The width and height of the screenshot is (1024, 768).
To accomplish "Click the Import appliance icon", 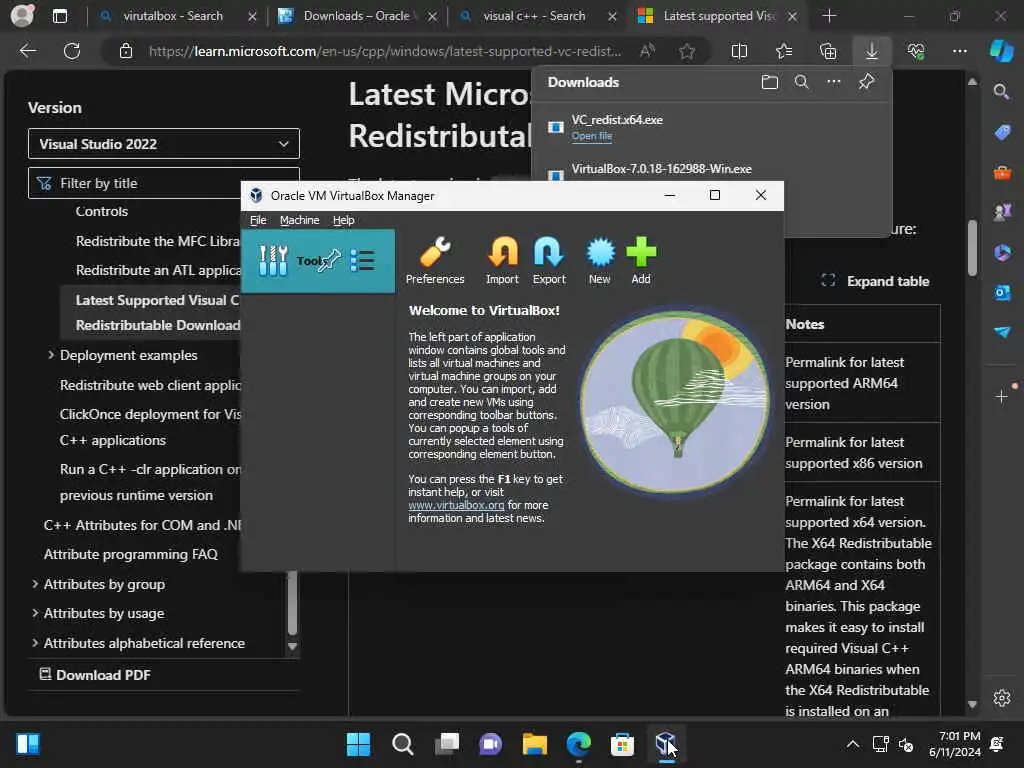I will pyautogui.click(x=502, y=261).
